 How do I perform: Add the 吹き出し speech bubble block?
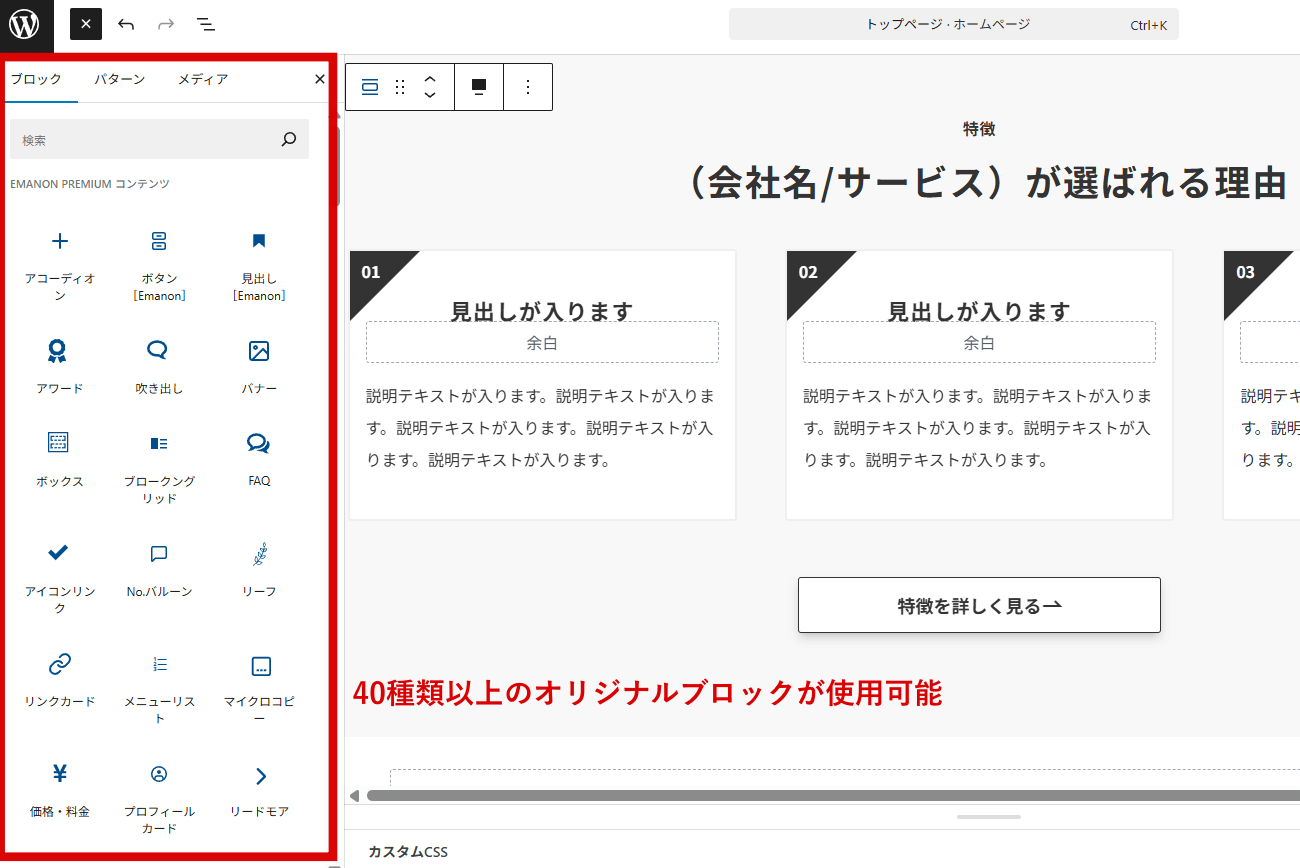(x=159, y=365)
